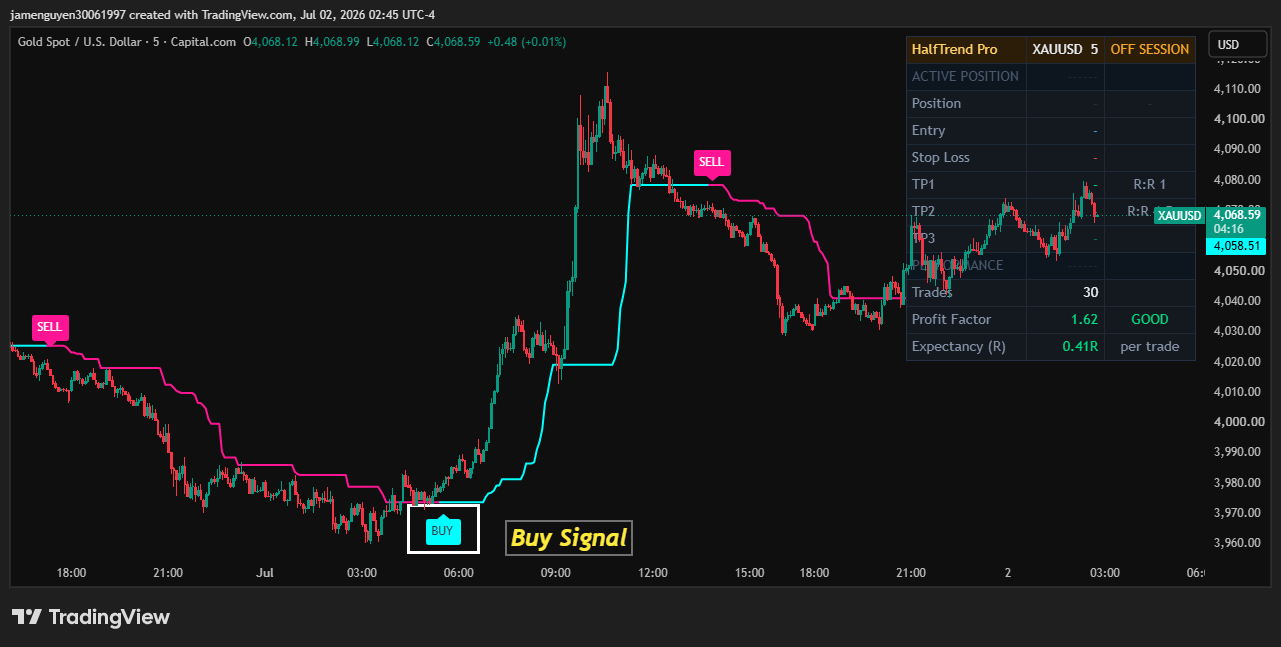Click the Jul date label on time axis

(265, 573)
